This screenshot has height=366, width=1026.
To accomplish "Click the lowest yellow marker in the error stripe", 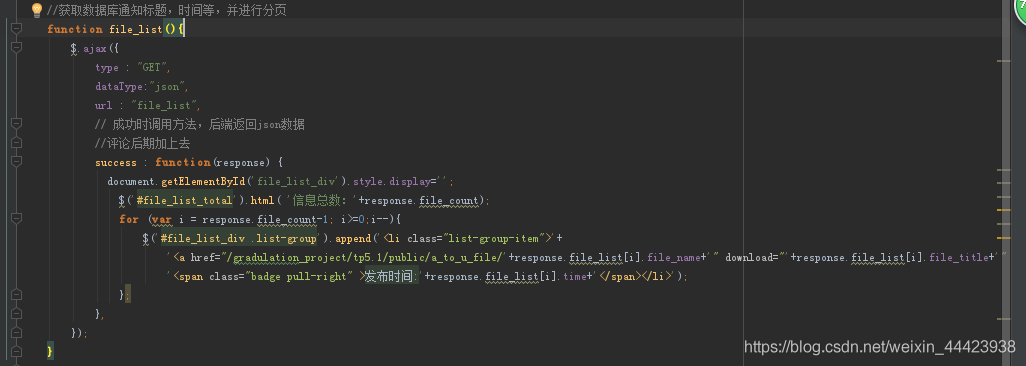I will point(1003,318).
